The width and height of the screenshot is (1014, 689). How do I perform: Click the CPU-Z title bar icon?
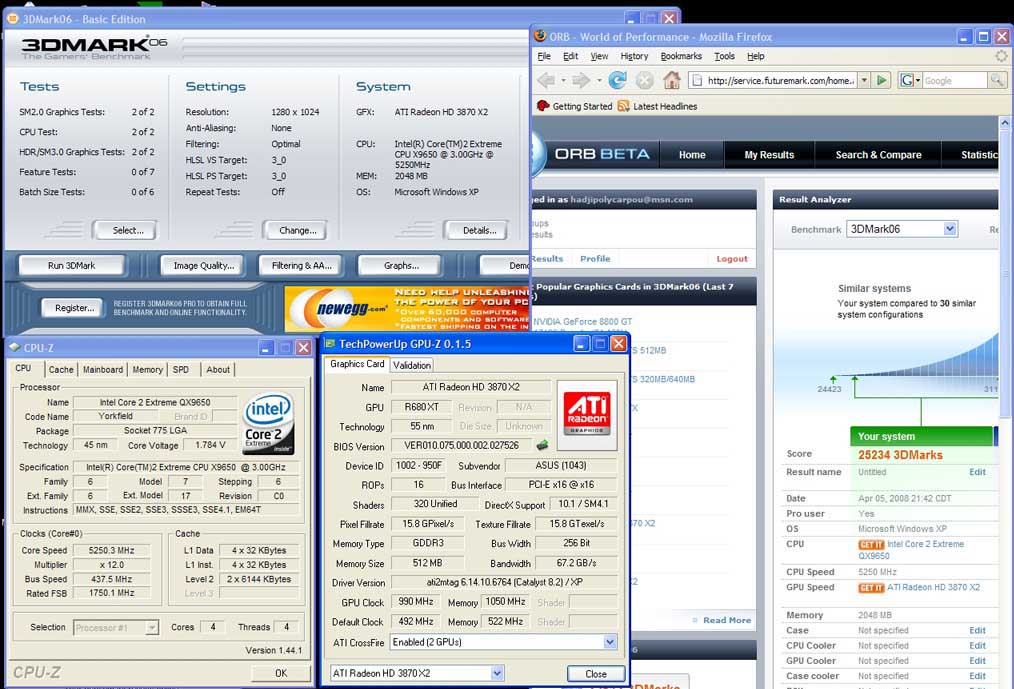tap(15, 347)
